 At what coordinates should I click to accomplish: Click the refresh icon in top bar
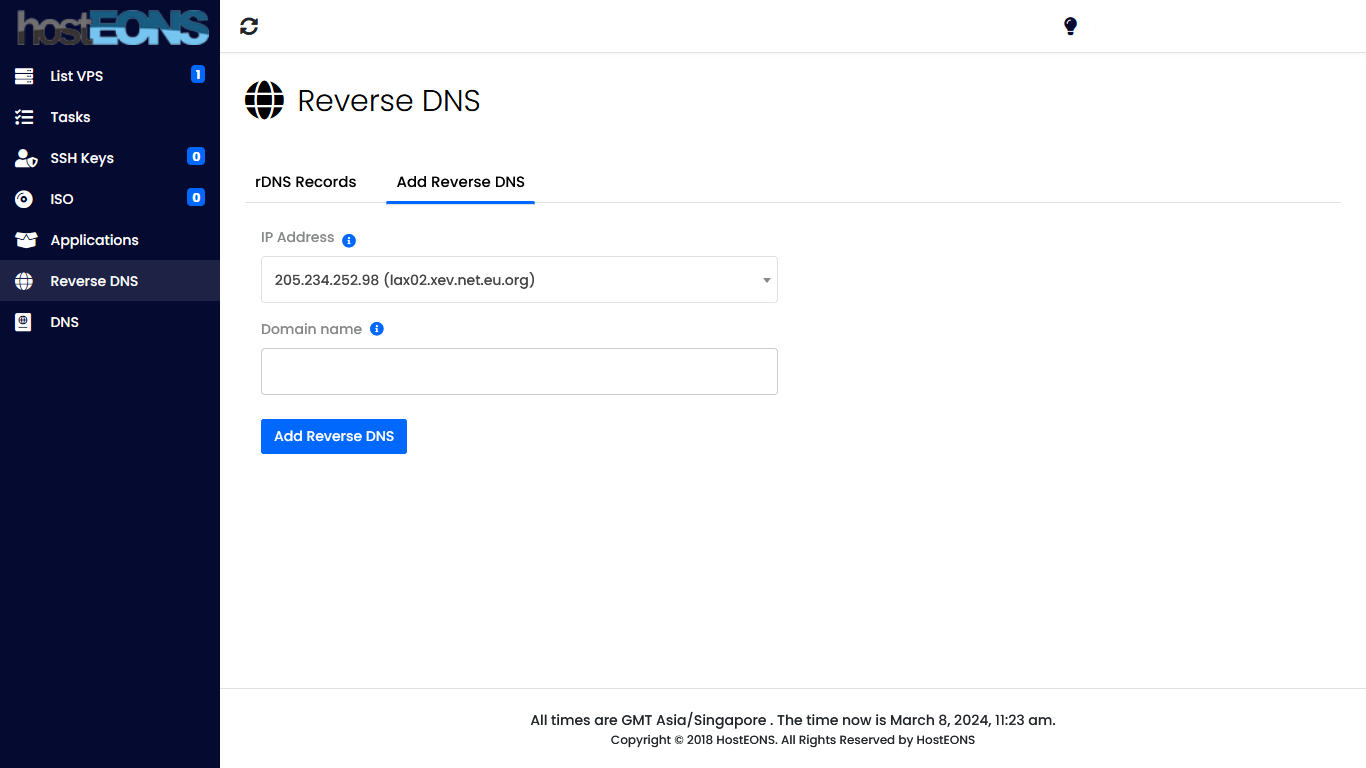pos(249,26)
